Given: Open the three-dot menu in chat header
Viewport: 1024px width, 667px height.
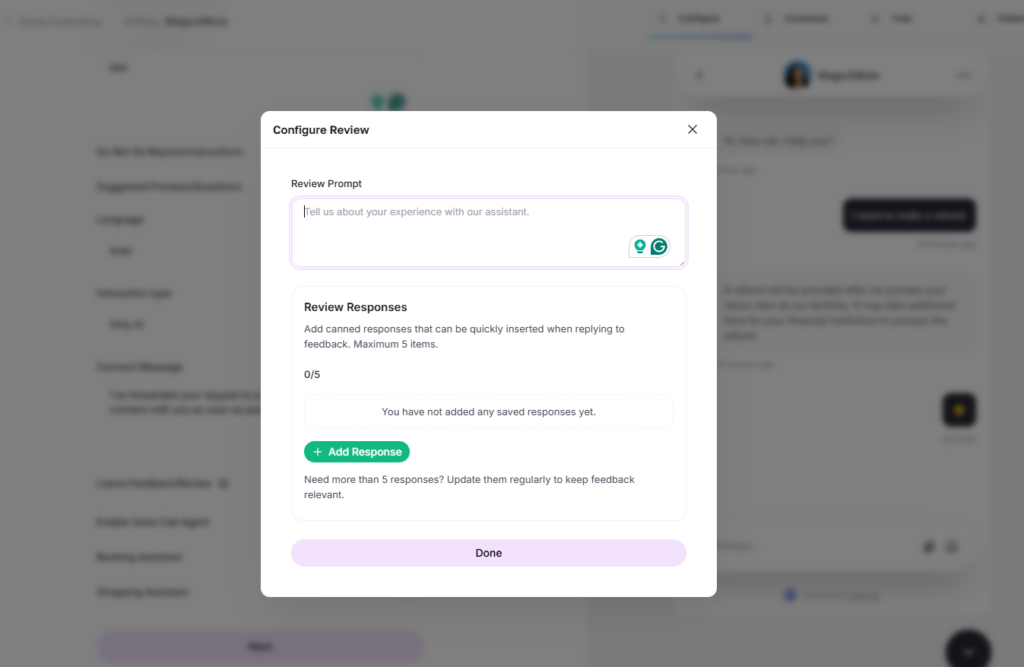Looking at the screenshot, I should pos(964,75).
